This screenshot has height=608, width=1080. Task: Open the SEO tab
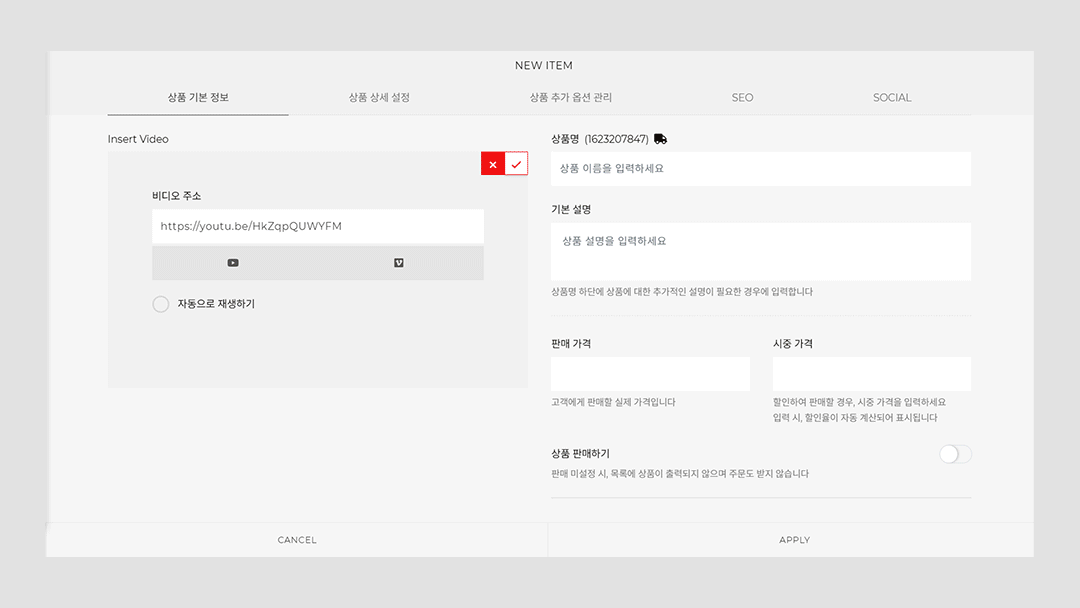(x=742, y=98)
